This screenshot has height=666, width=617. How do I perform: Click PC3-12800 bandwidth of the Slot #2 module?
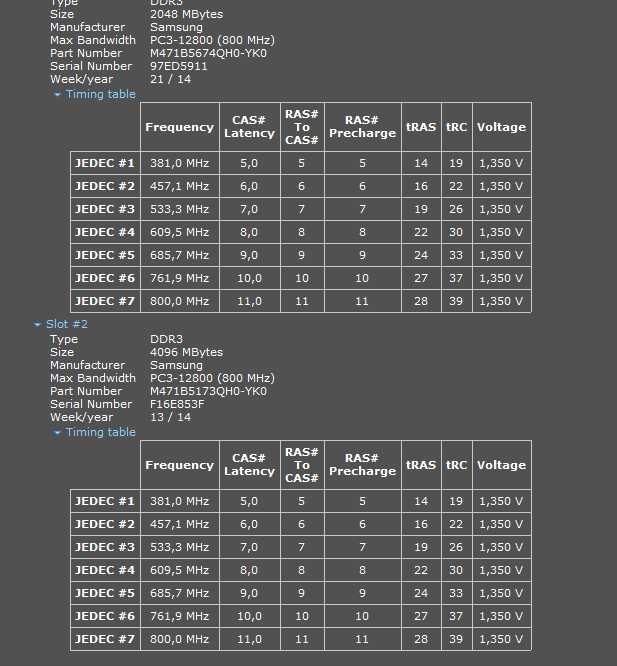pyautogui.click(x=212, y=378)
